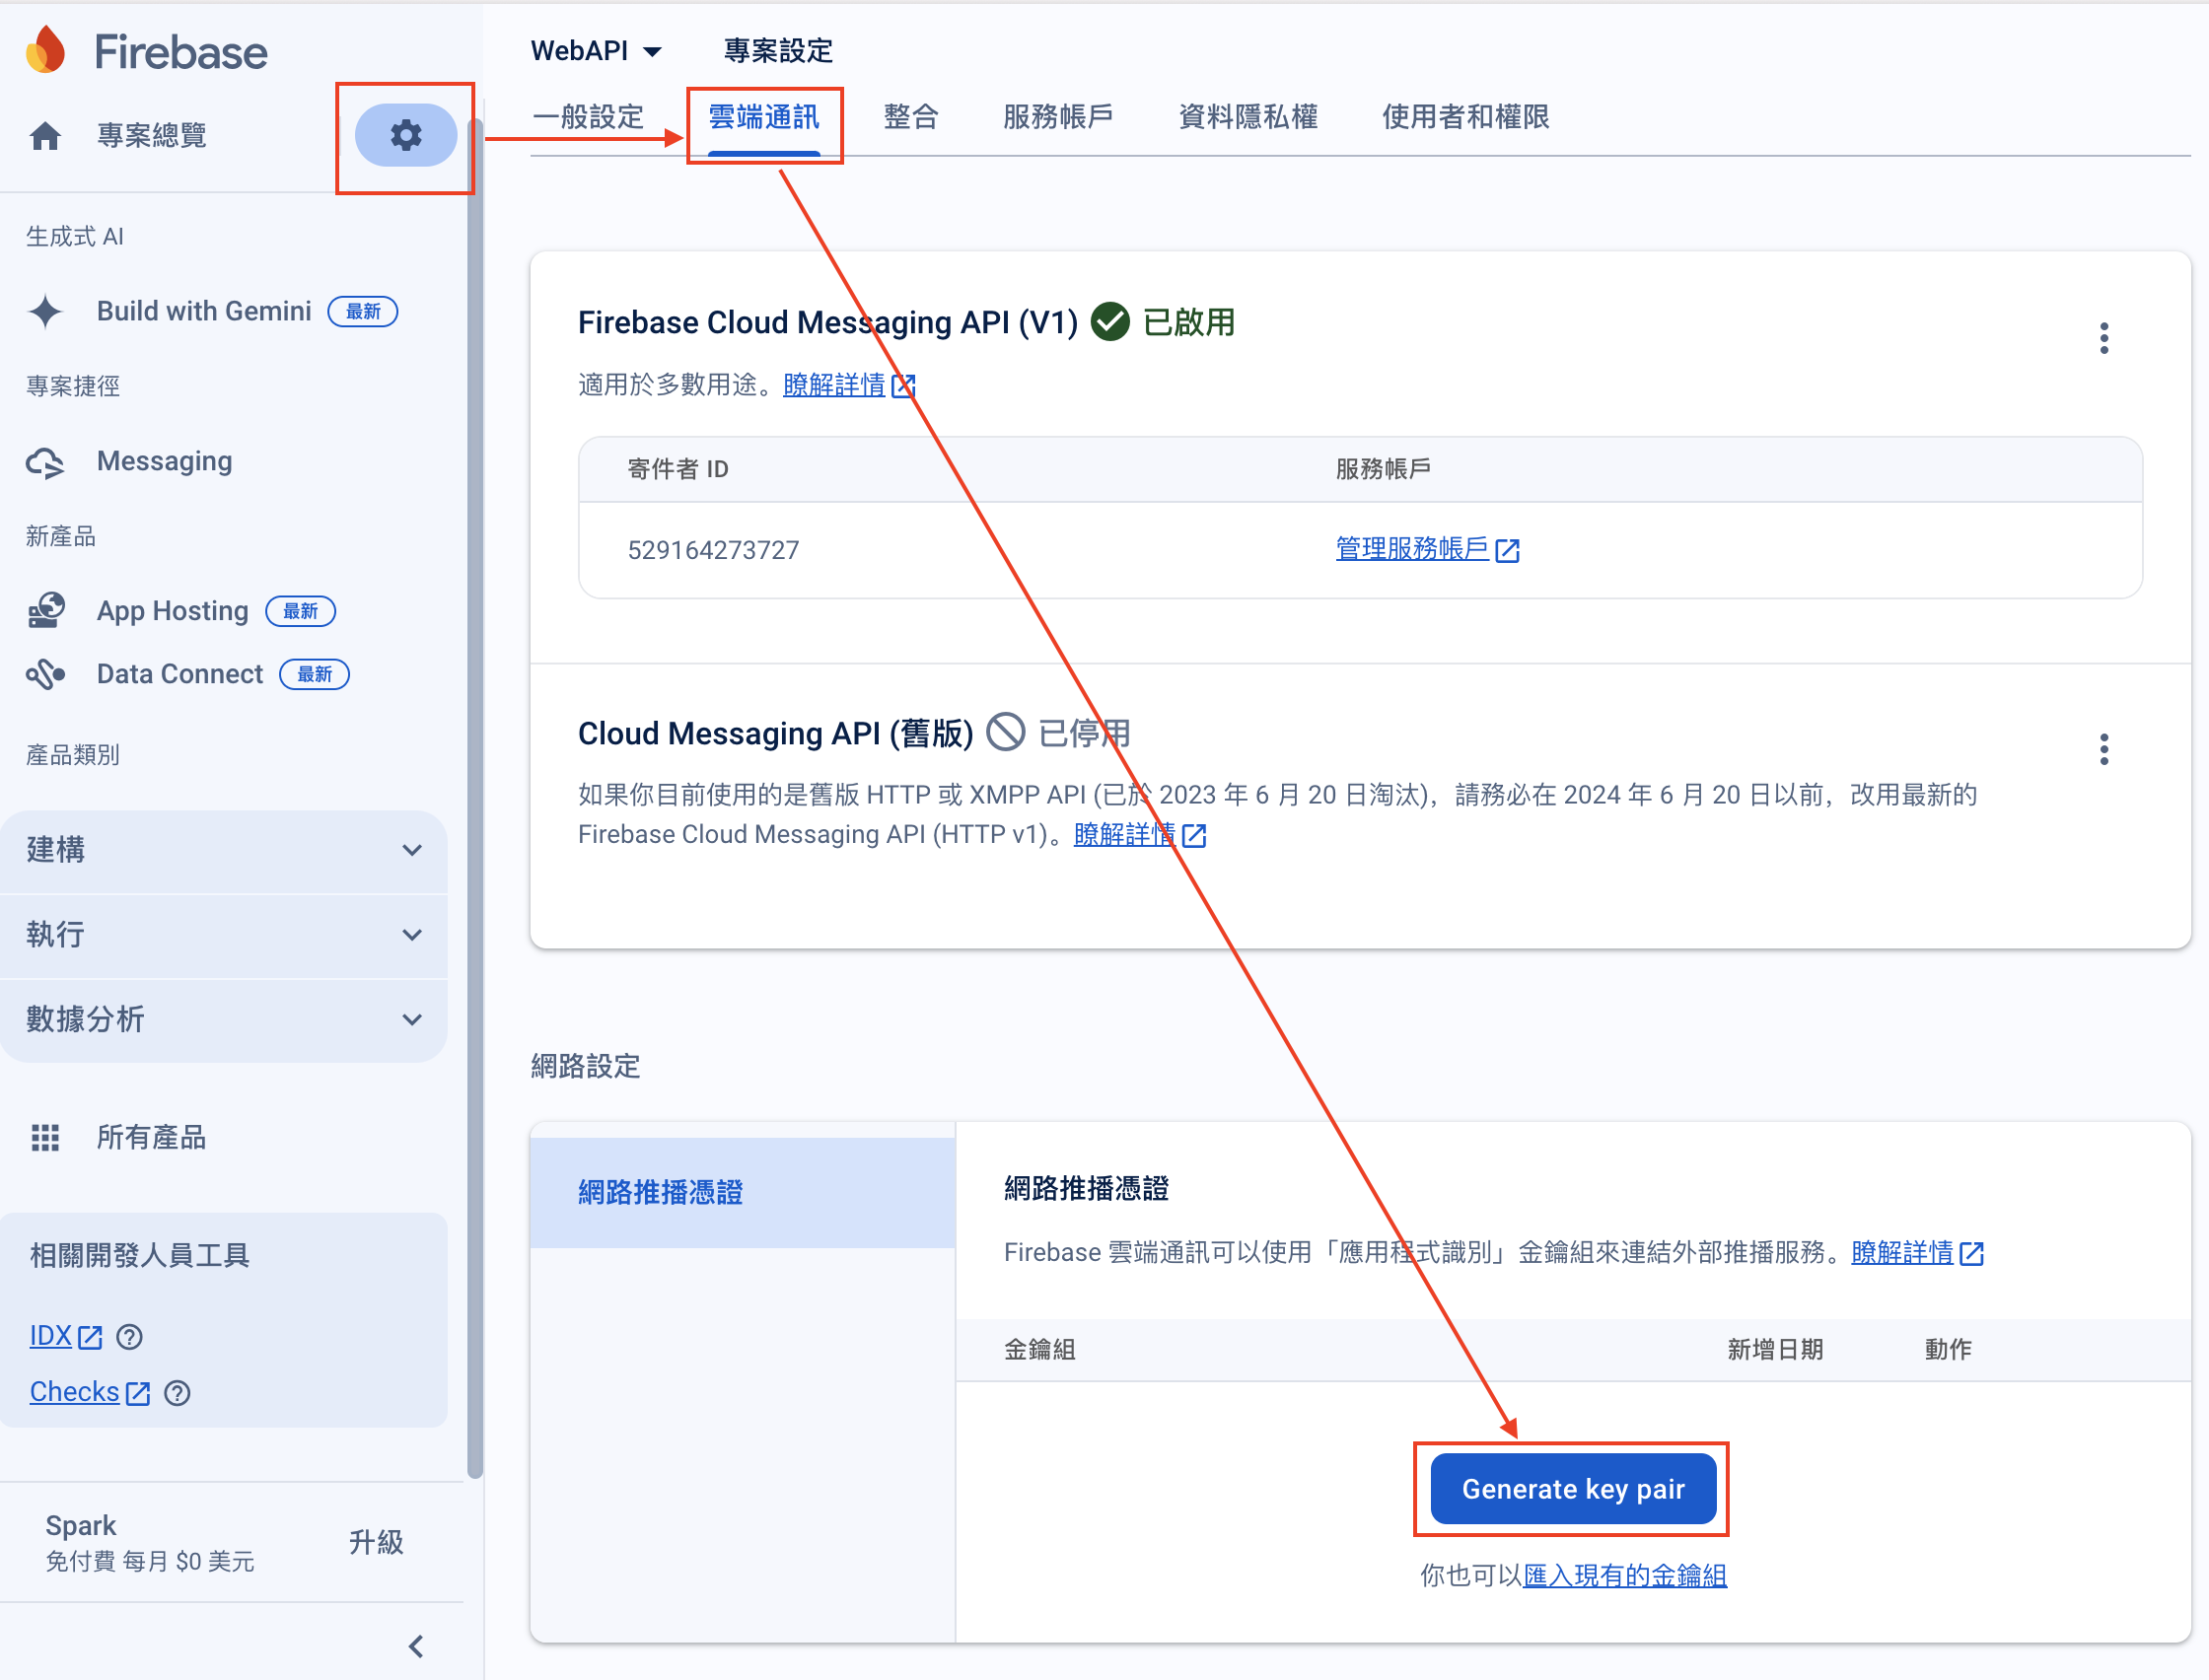
Task: Click the Build with Gemini sparkle icon
Action: click(45, 311)
